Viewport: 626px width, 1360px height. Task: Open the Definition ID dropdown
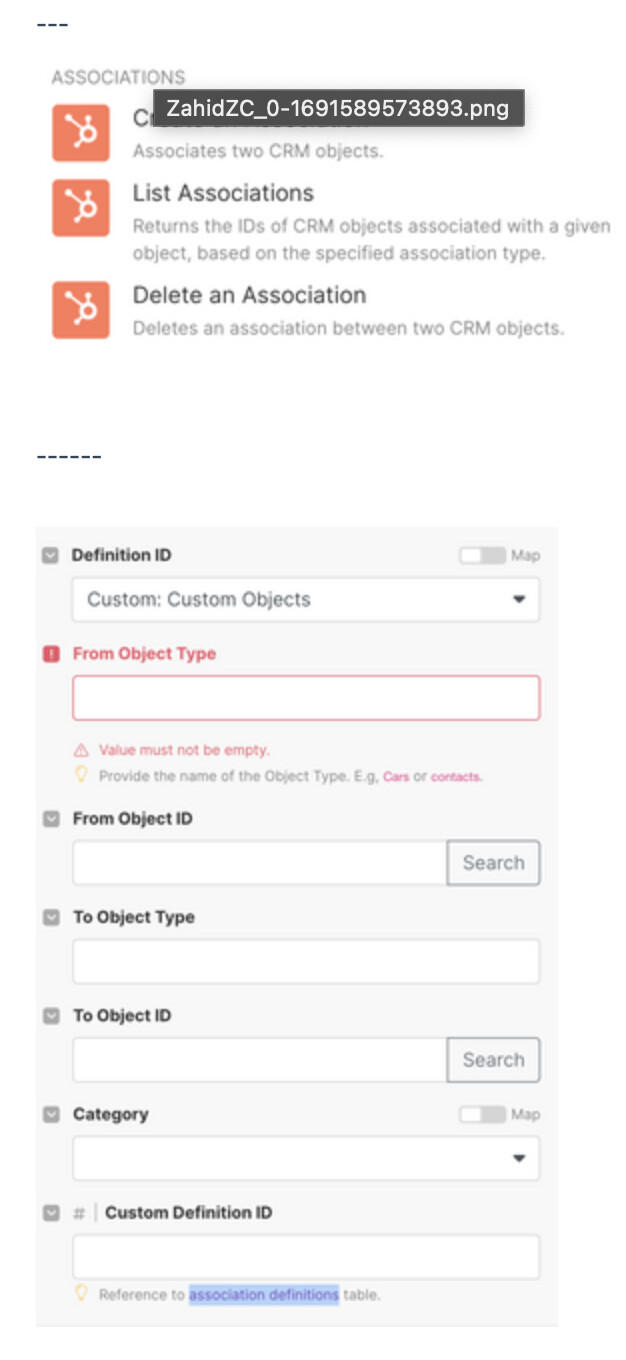click(306, 600)
